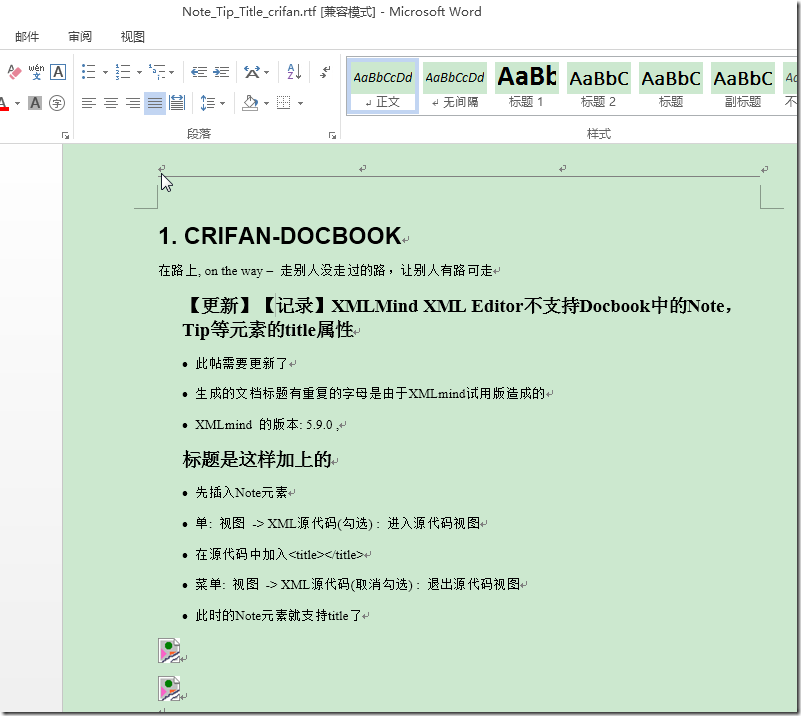Open the 审阅 (Review) tab

coord(80,37)
